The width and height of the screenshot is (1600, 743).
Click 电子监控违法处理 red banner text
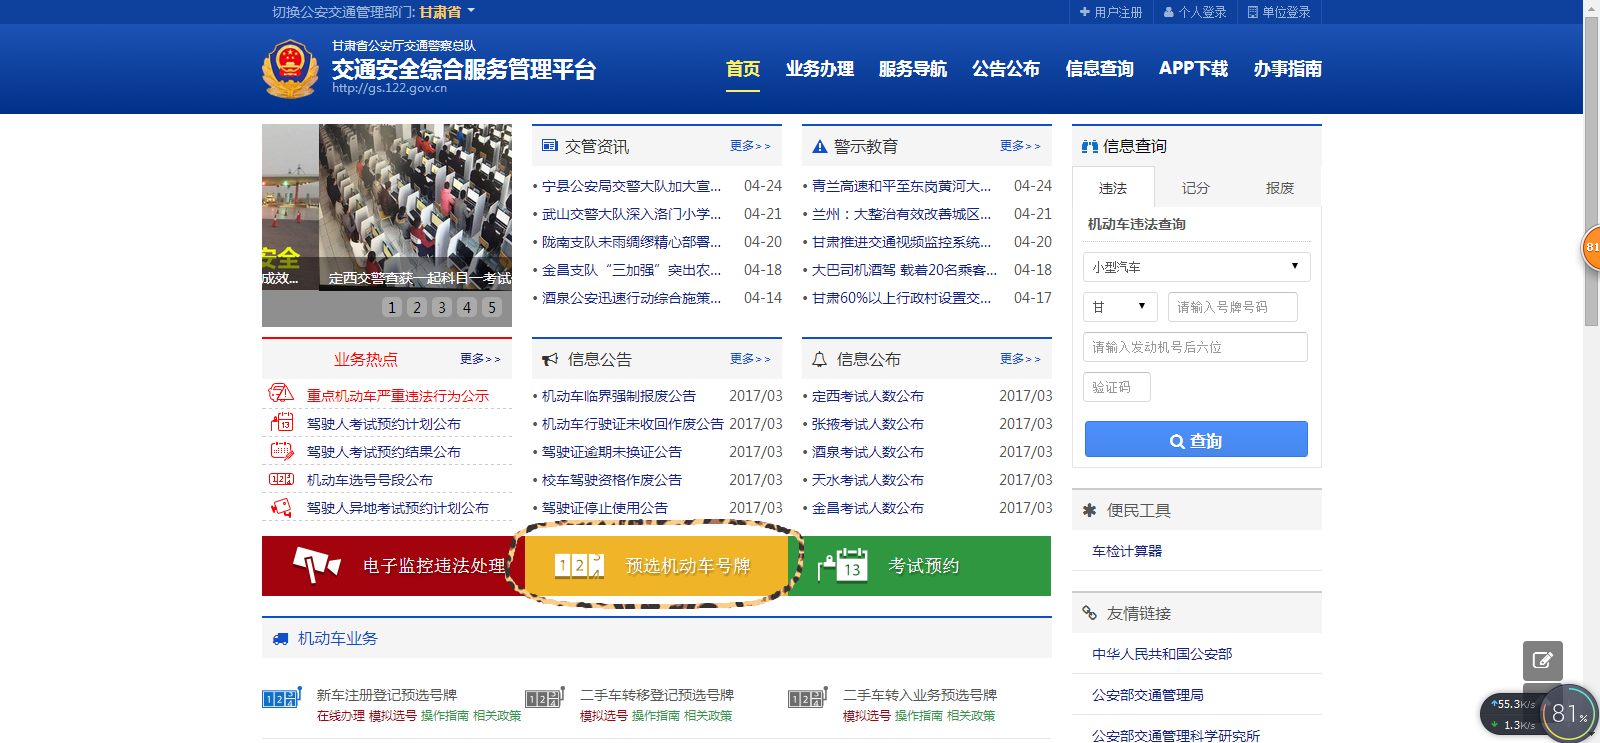pos(434,566)
